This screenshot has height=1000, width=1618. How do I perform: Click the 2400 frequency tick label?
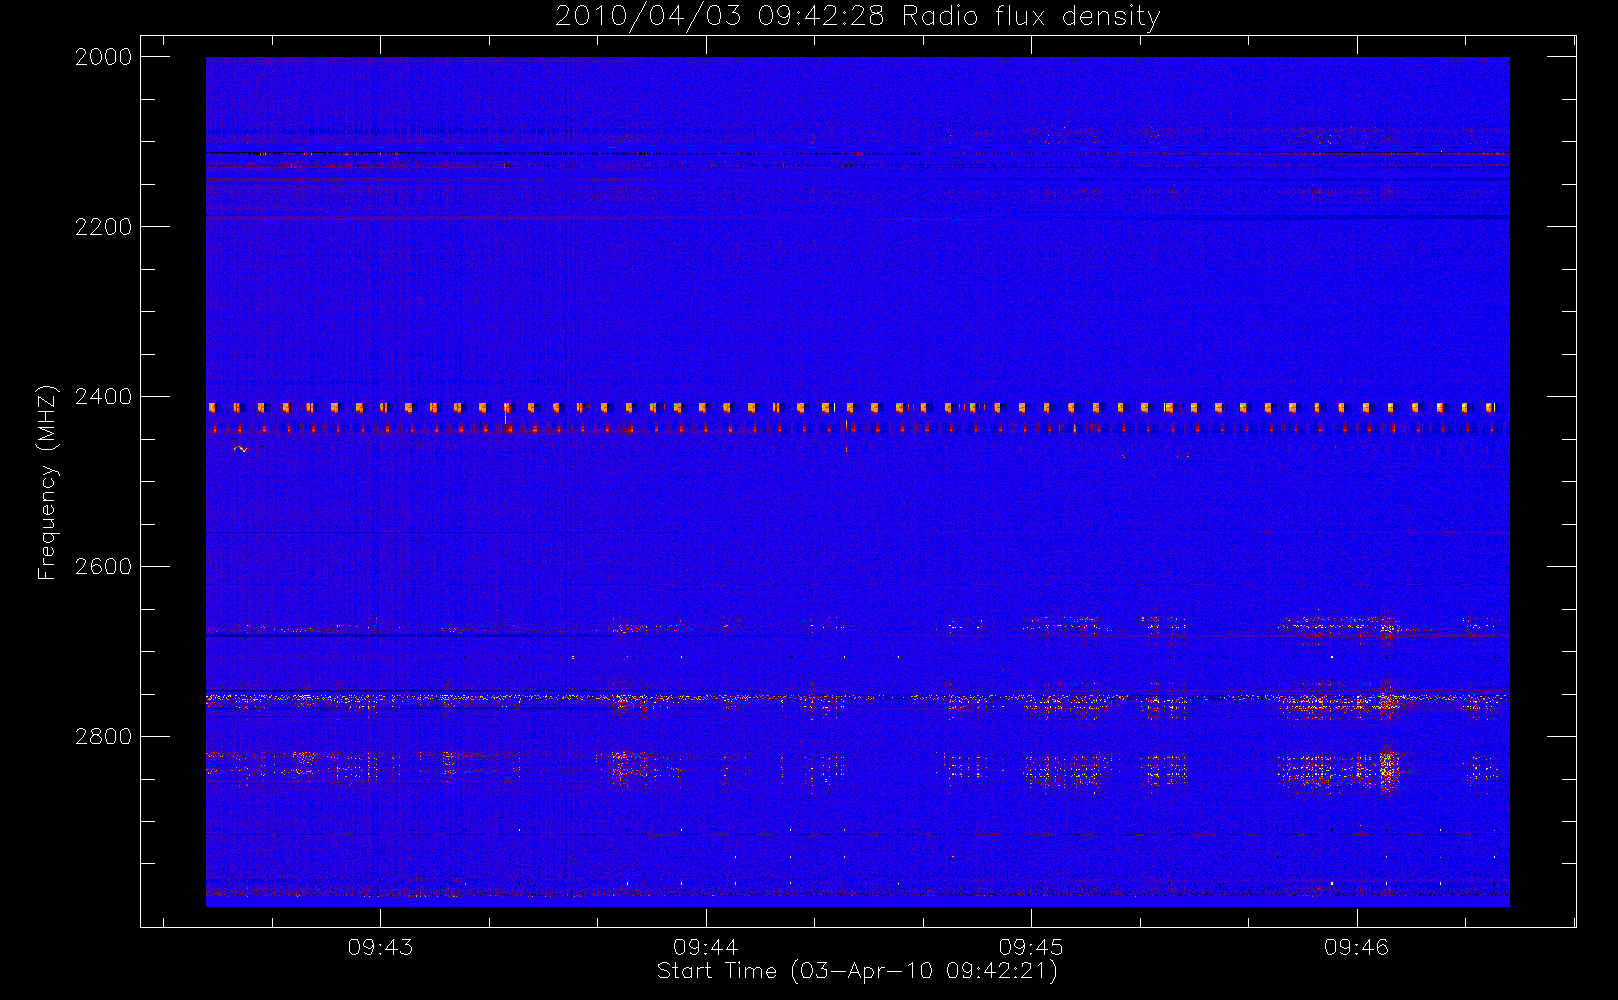[104, 397]
